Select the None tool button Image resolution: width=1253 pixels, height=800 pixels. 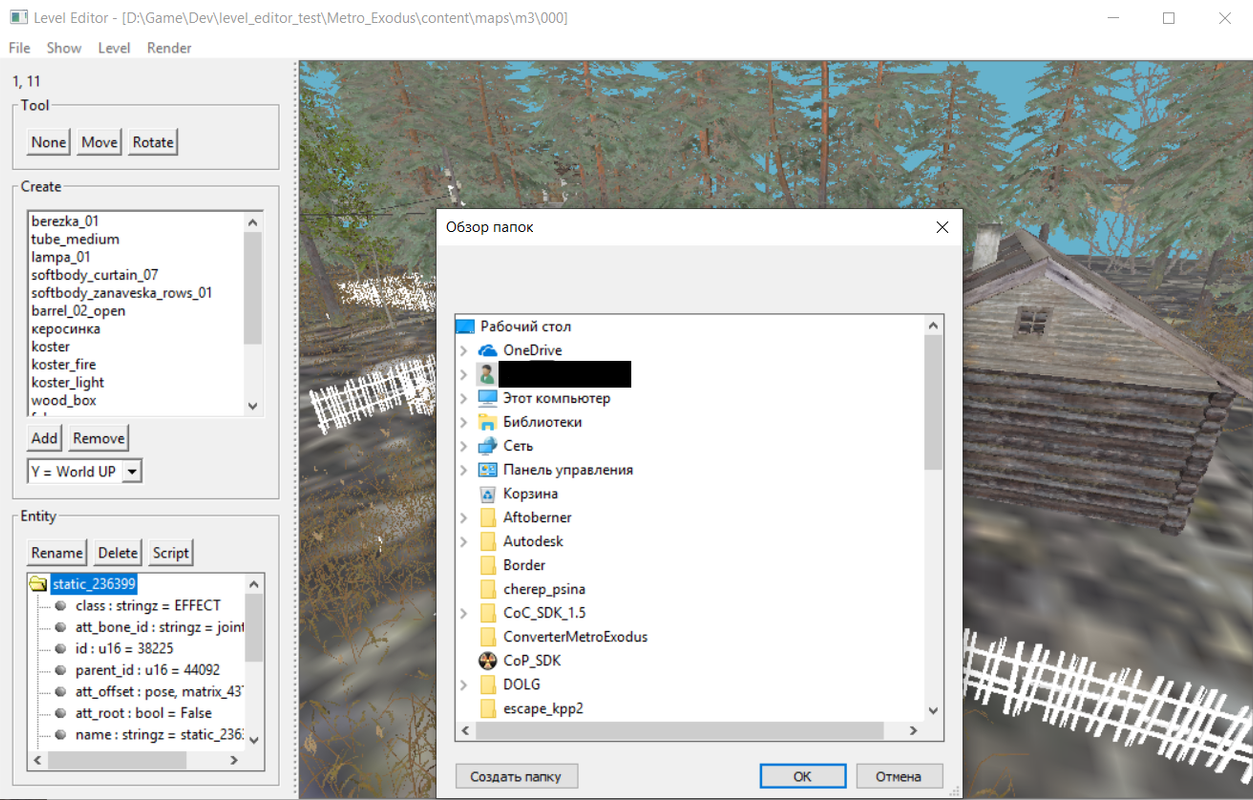(48, 142)
